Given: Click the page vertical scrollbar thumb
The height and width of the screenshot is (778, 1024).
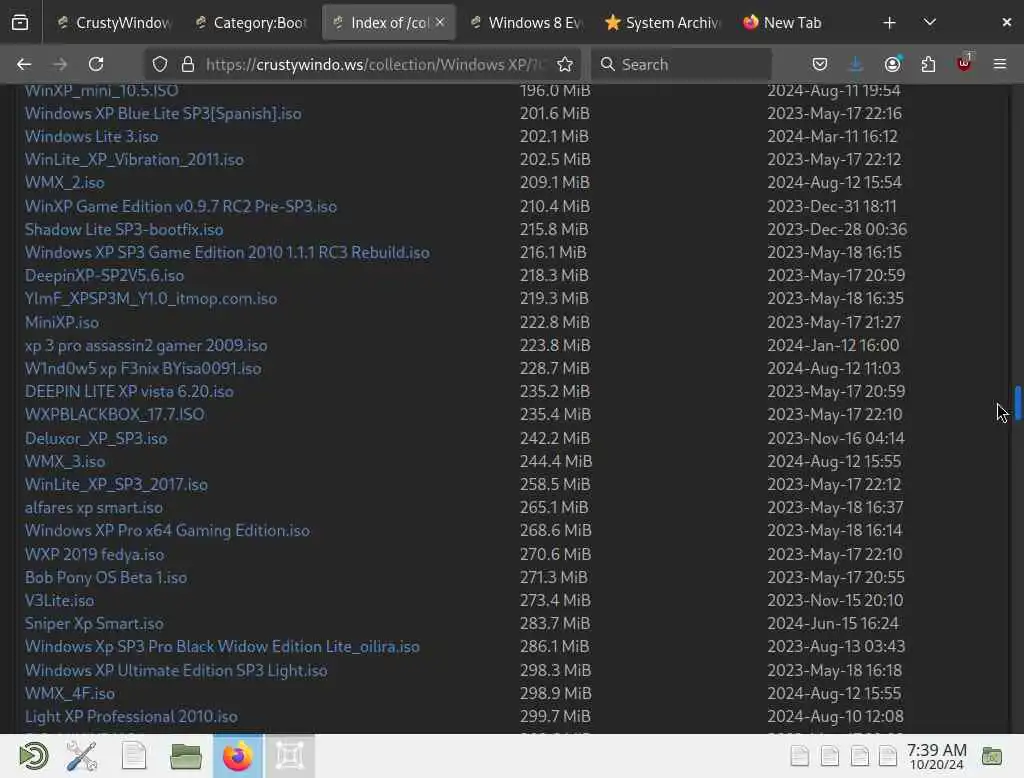Looking at the screenshot, I should coord(1017,404).
